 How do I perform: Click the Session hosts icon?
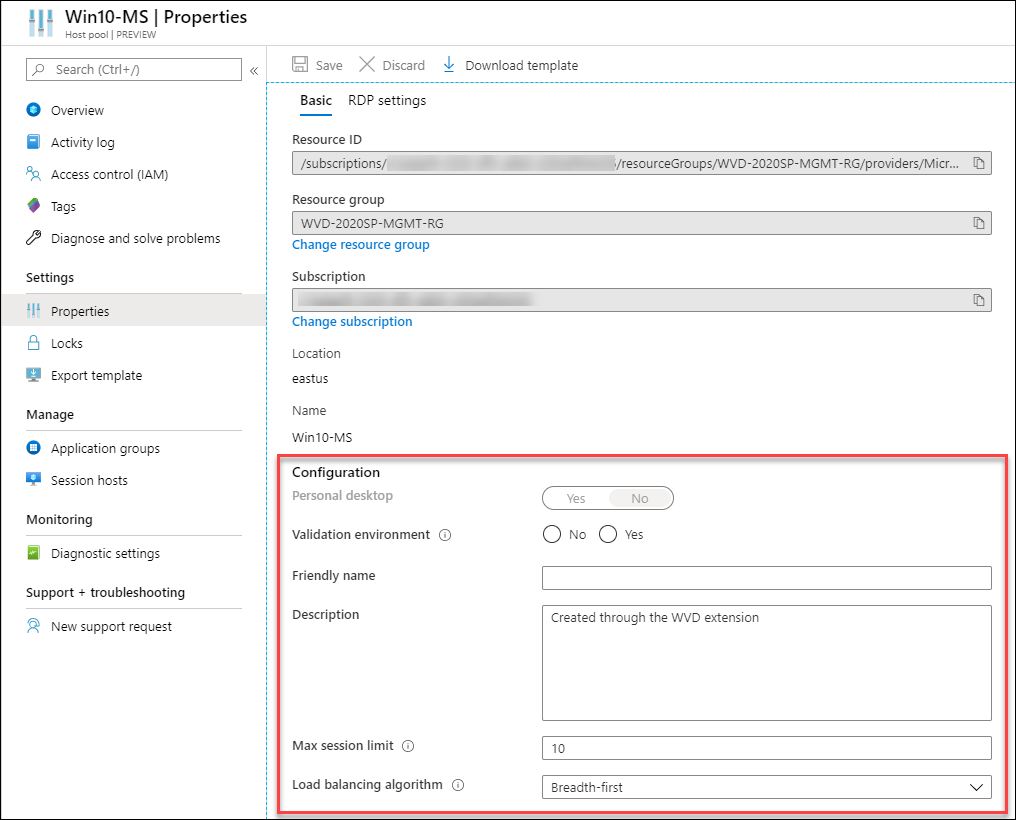tap(34, 479)
